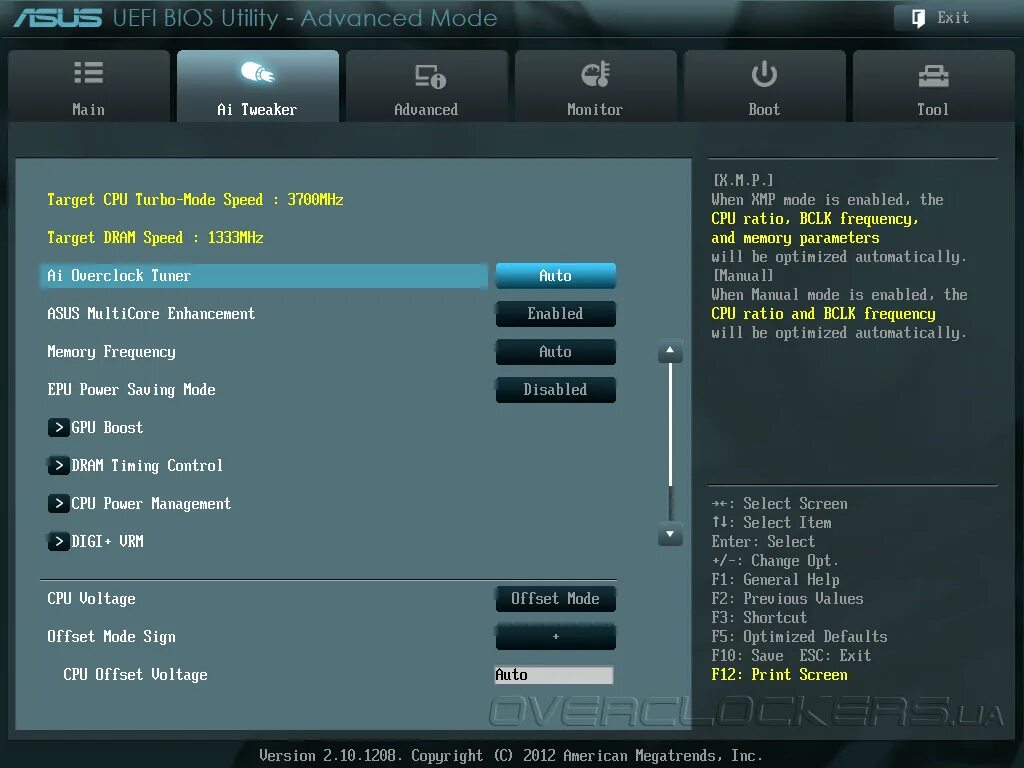Click the Exit door icon
The height and width of the screenshot is (768, 1024).
point(918,18)
